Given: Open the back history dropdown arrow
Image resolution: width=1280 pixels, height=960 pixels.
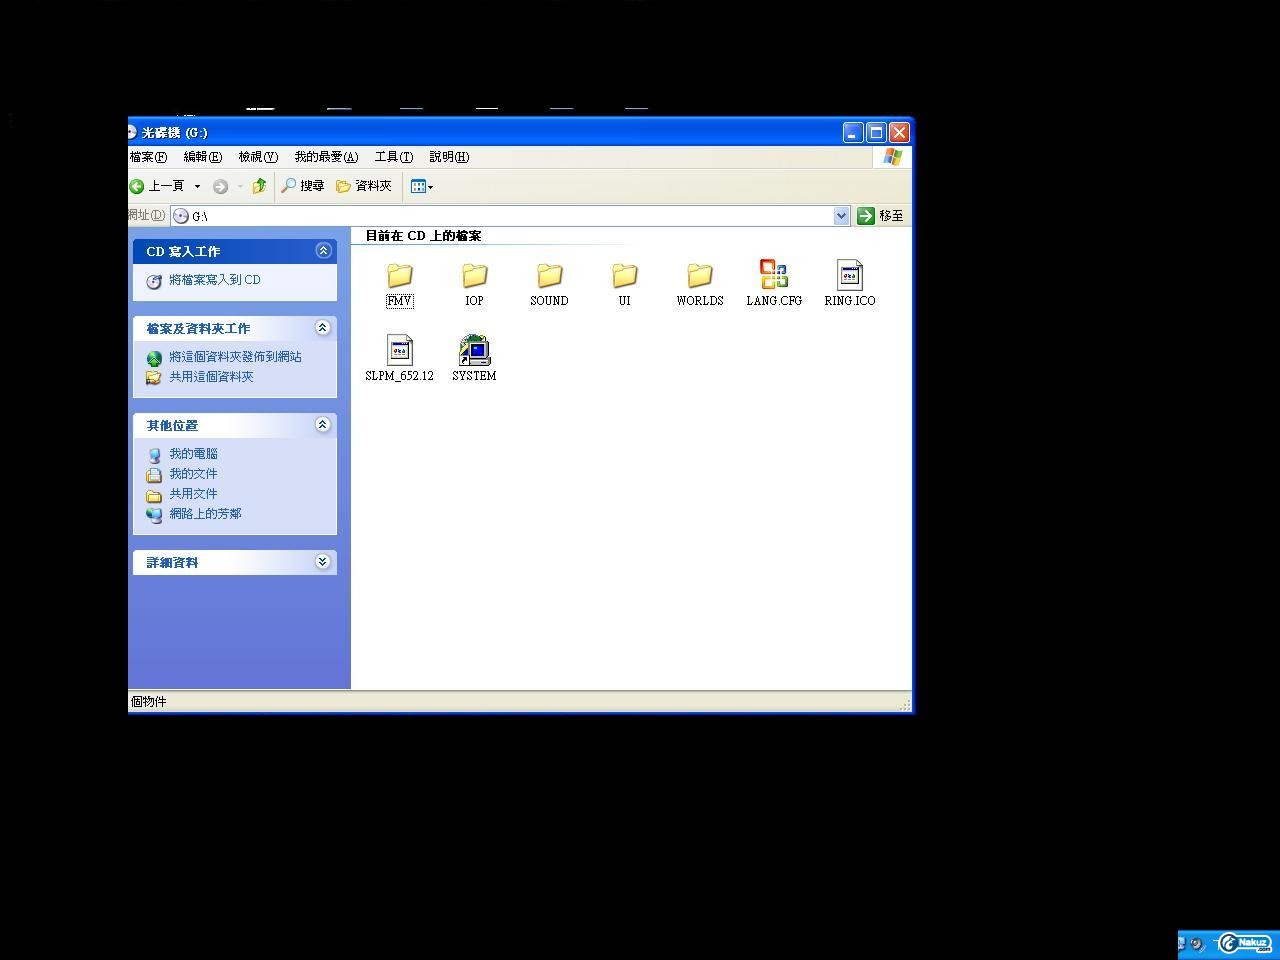Looking at the screenshot, I should pos(197,186).
